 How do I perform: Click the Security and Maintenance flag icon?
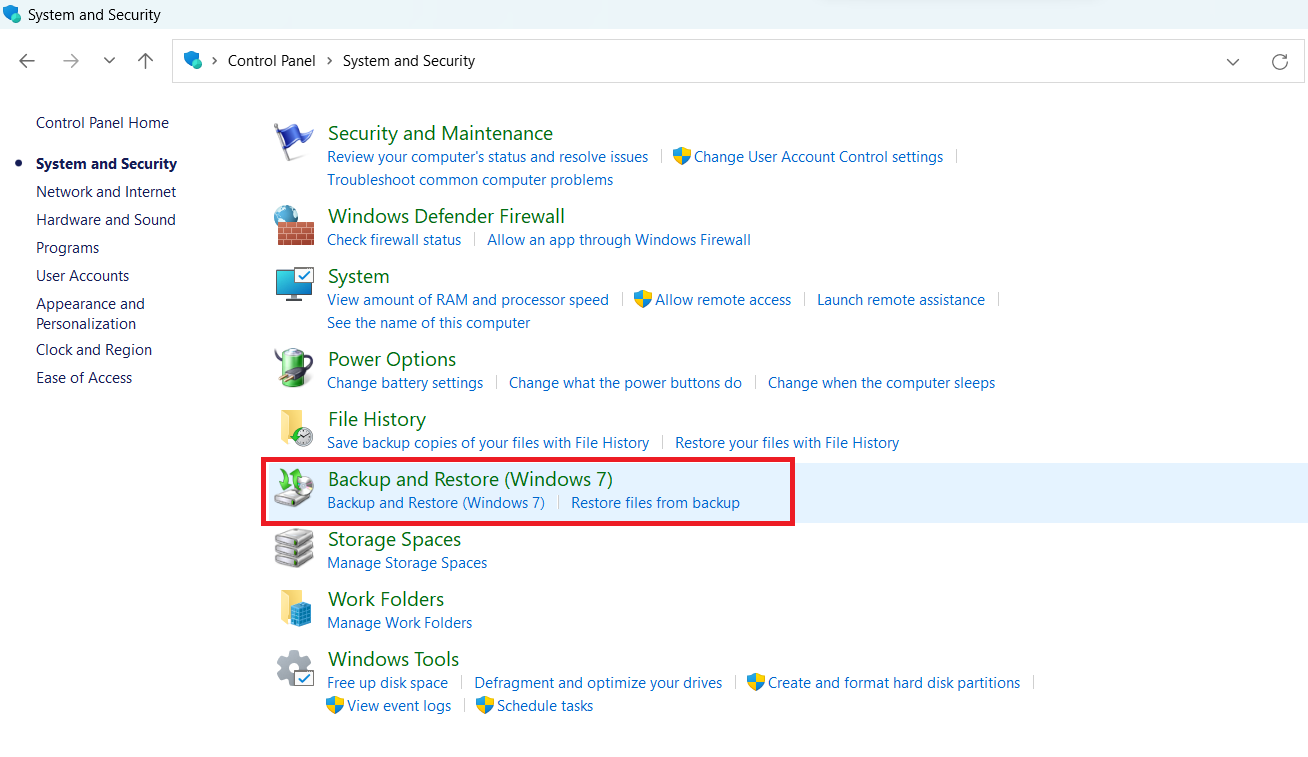294,143
